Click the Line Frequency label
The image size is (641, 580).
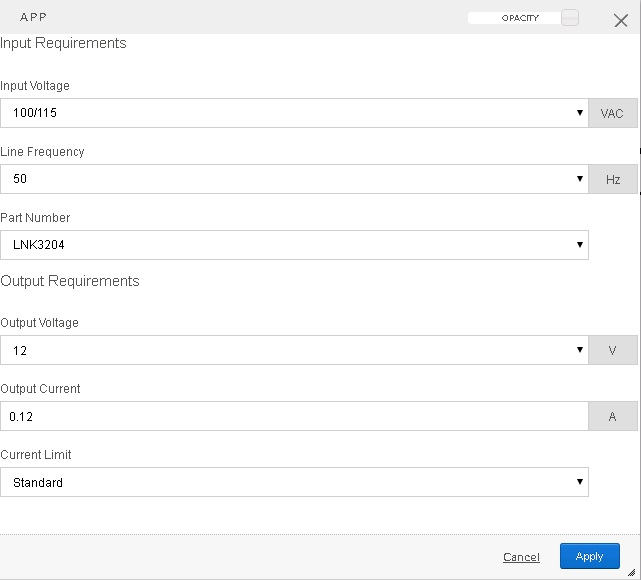tap(42, 152)
